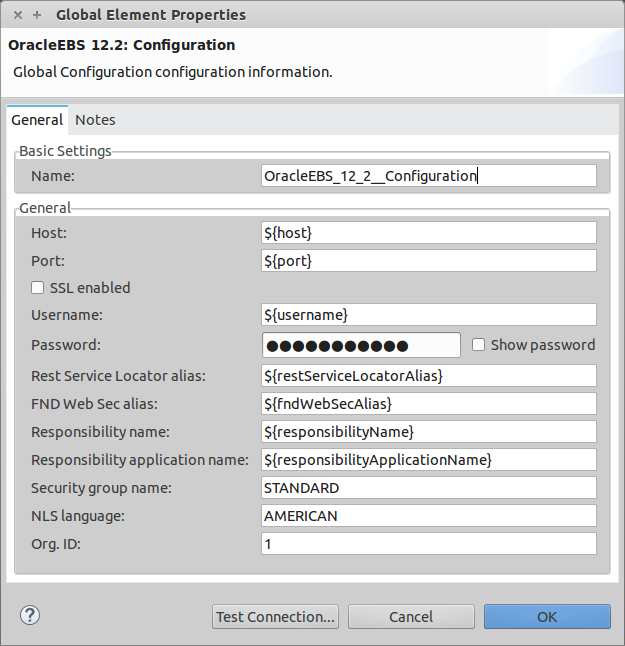This screenshot has width=625, height=646.
Task: Click the 'Rest Service Locator alias:' label
Action: point(118,376)
